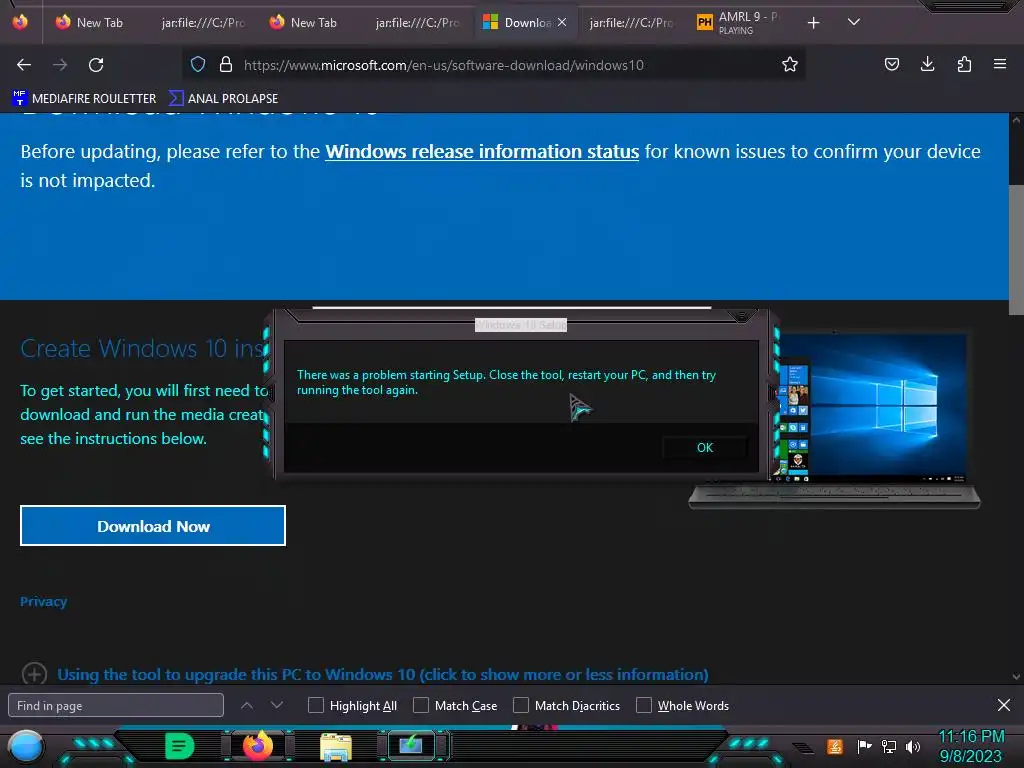Image resolution: width=1024 pixels, height=768 pixels.
Task: Jump to next find match
Action: 277,705
